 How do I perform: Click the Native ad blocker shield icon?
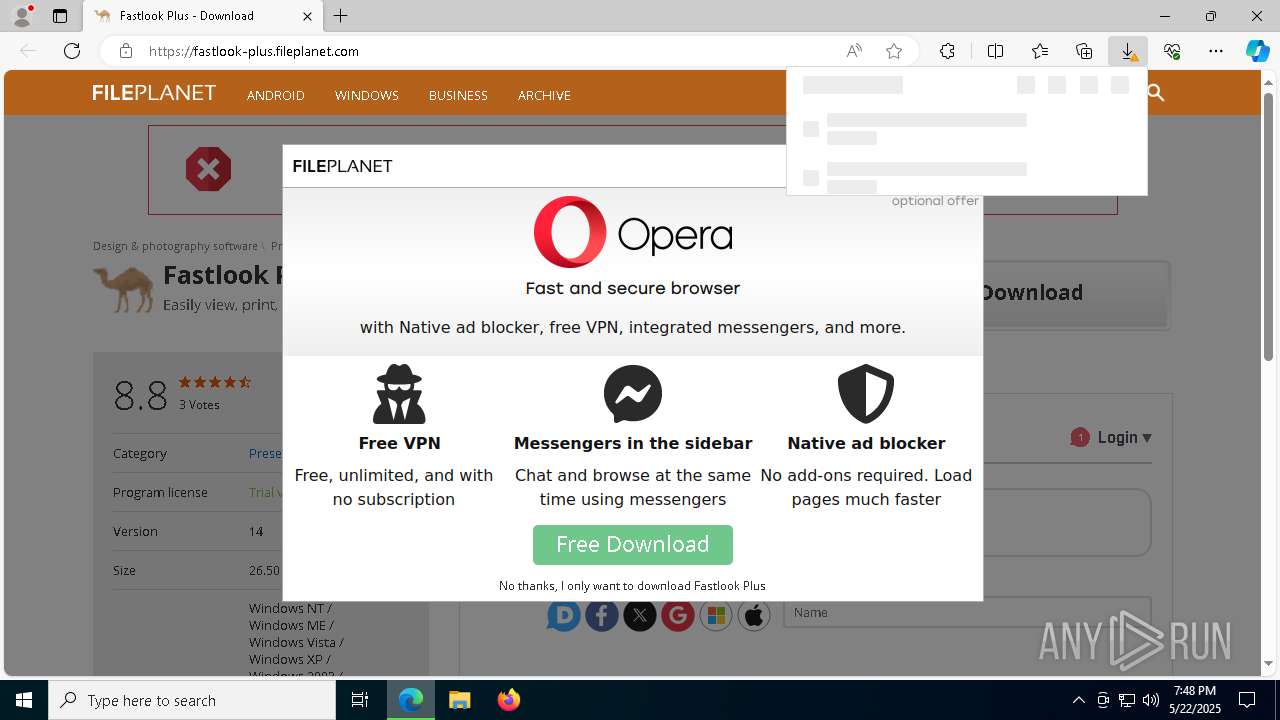click(866, 394)
